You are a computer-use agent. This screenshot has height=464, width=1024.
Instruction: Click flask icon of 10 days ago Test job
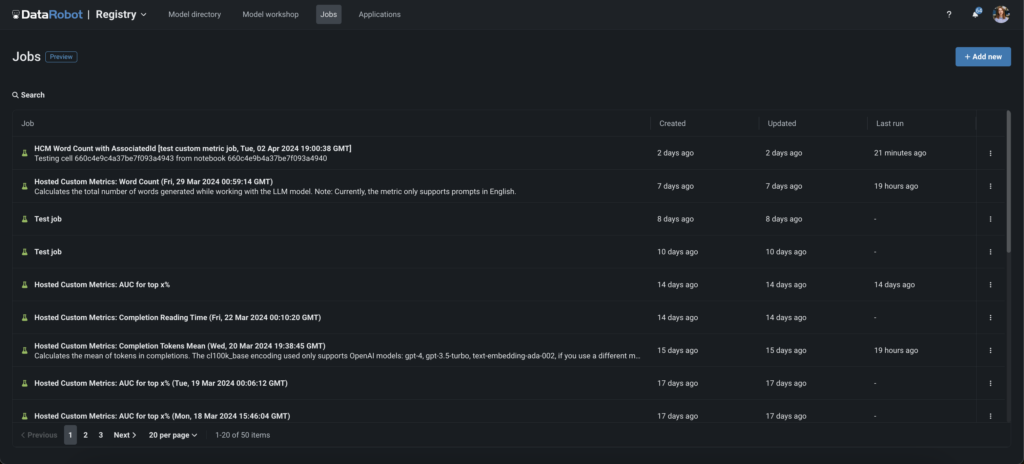coord(25,252)
